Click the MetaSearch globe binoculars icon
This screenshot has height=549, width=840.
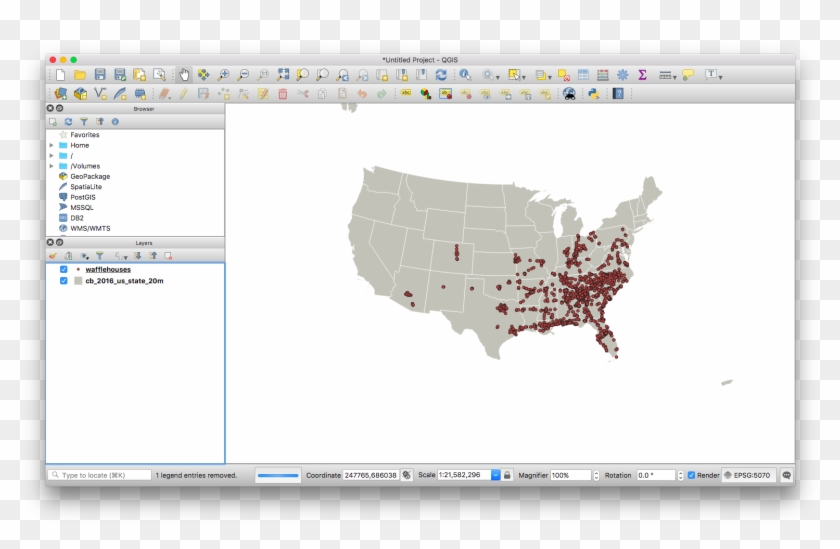tap(569, 94)
